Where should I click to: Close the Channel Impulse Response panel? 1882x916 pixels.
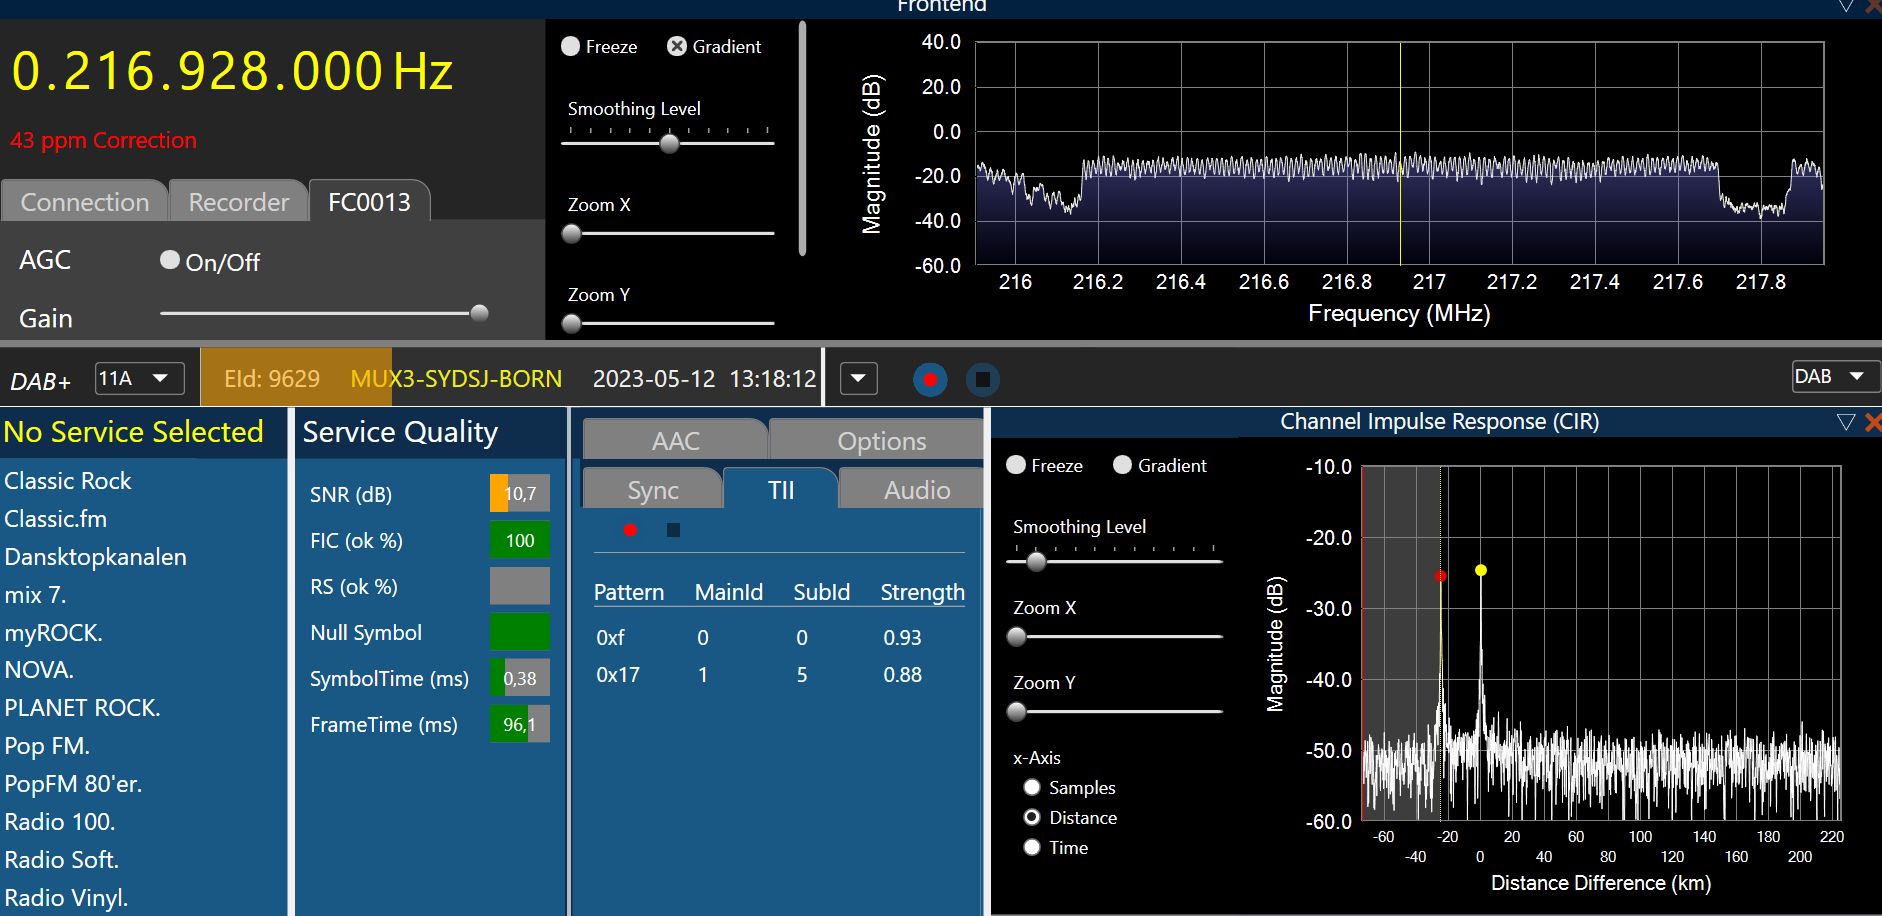pos(1873,423)
